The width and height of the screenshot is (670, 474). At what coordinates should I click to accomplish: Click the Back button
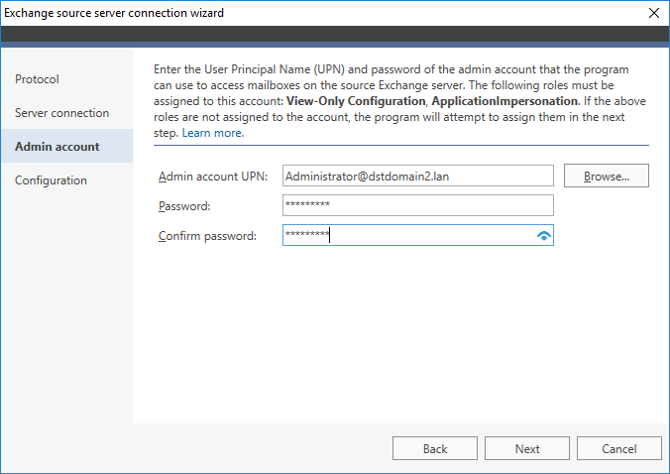pos(434,449)
